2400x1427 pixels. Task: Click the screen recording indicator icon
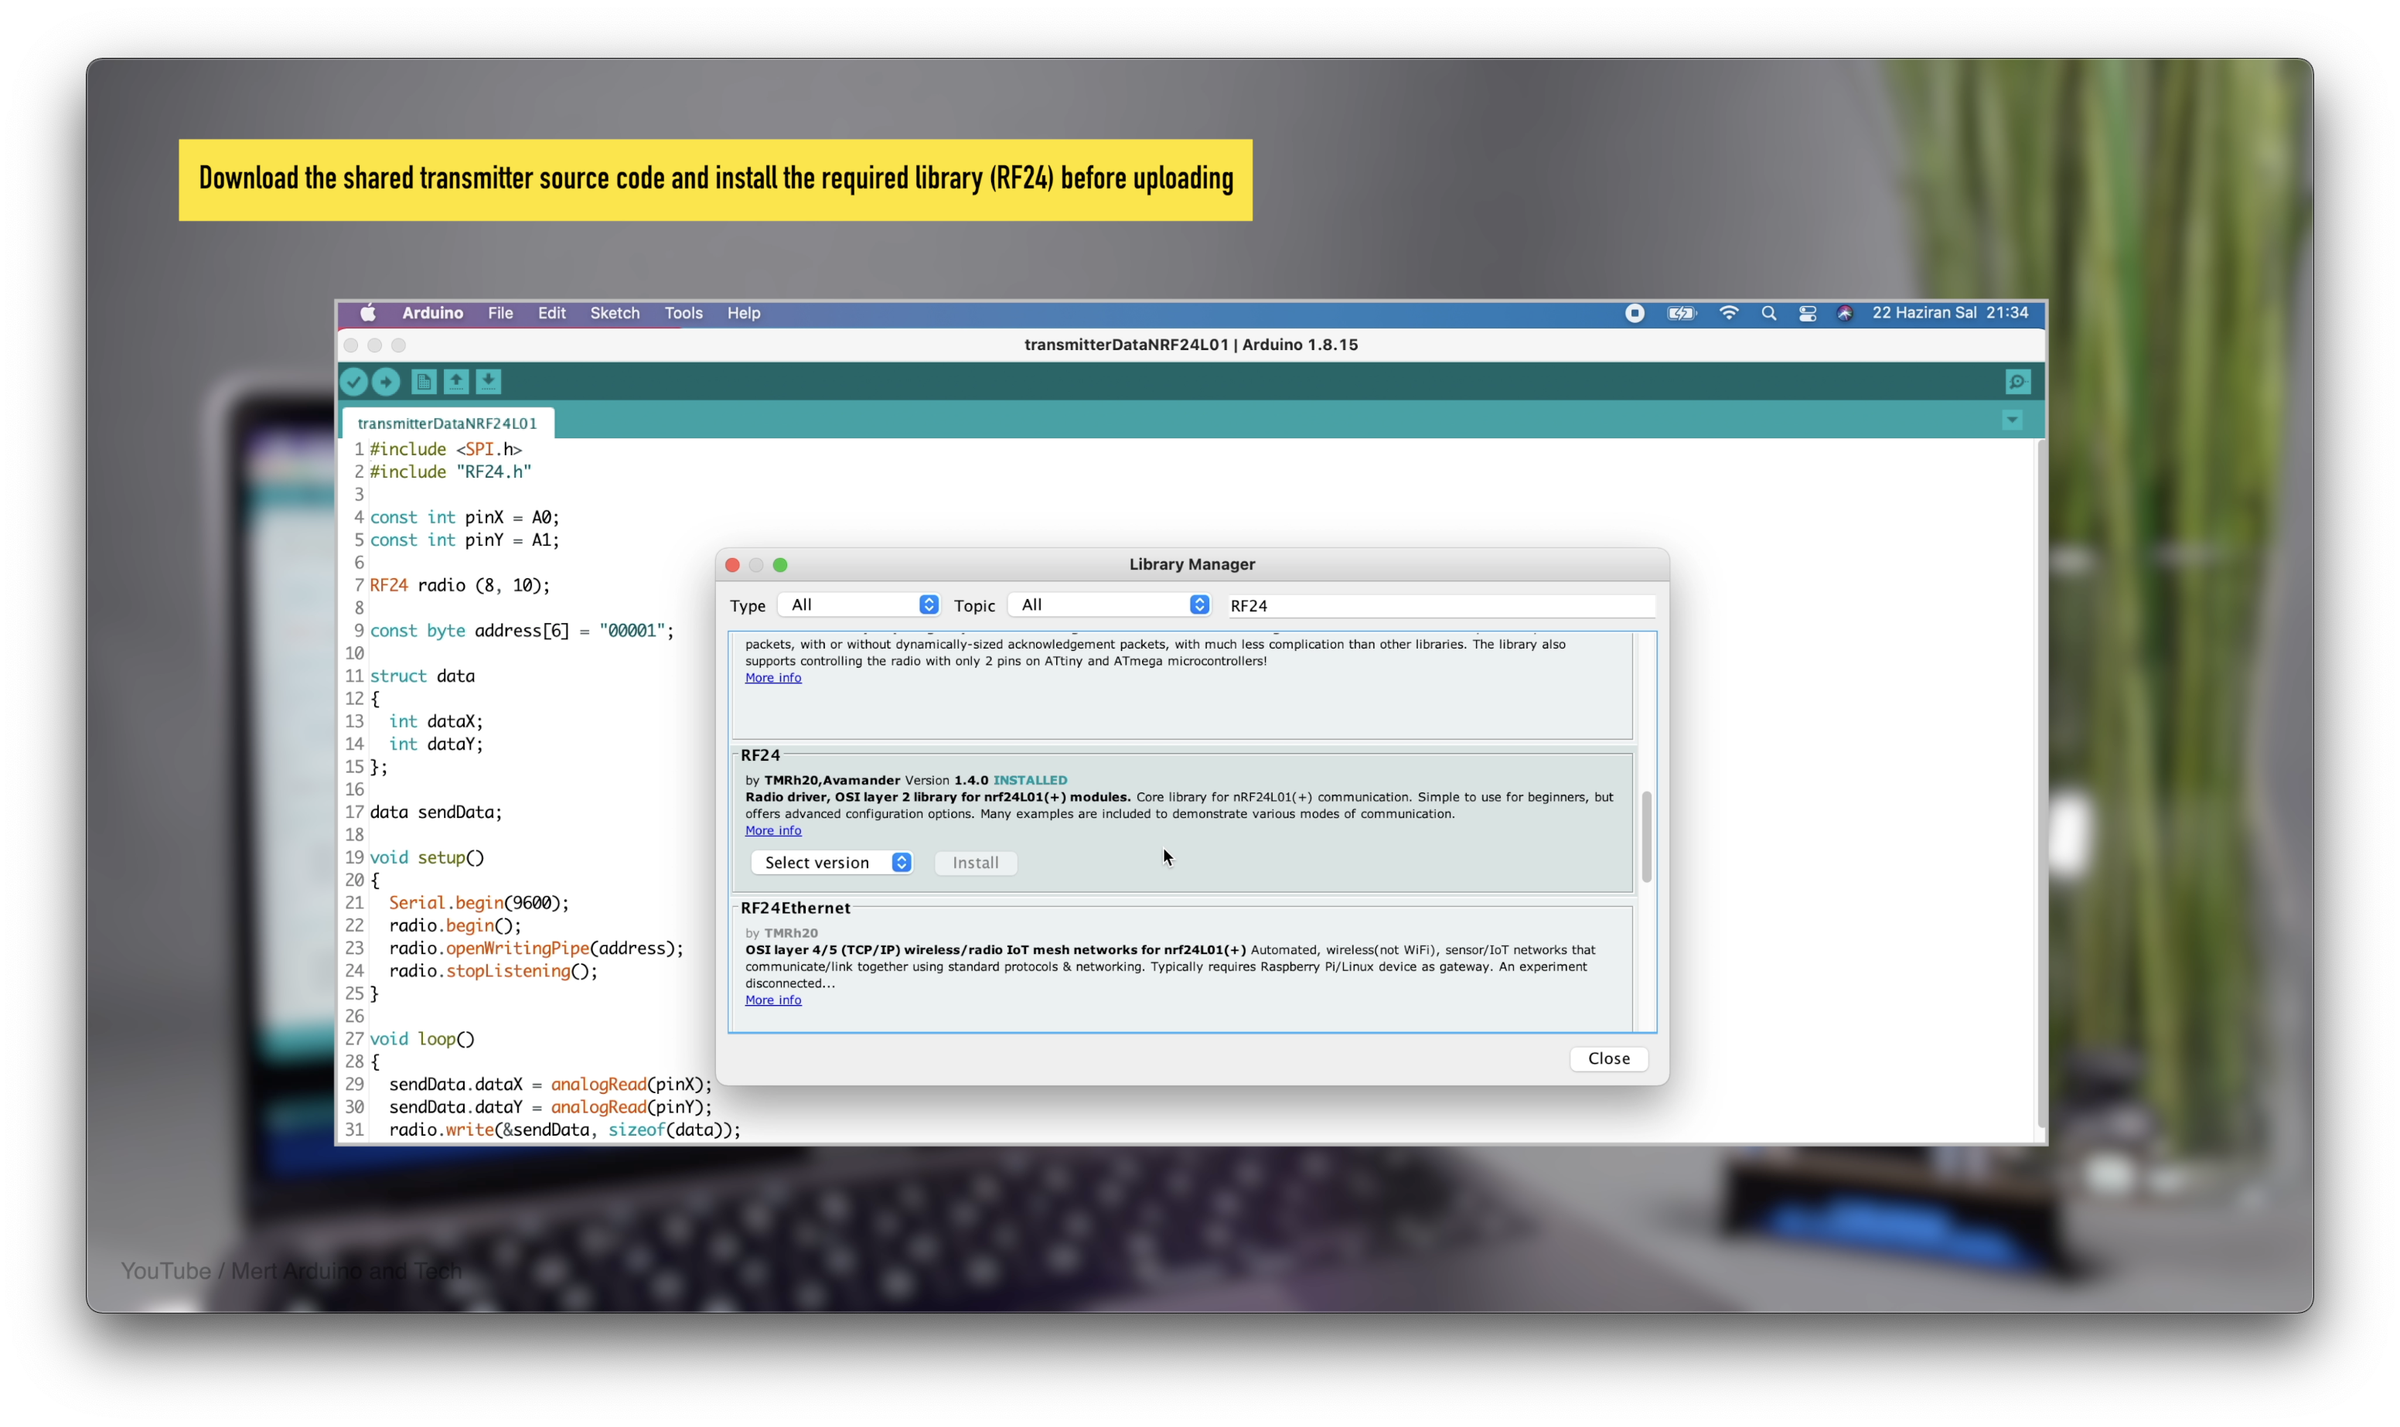pos(1634,313)
